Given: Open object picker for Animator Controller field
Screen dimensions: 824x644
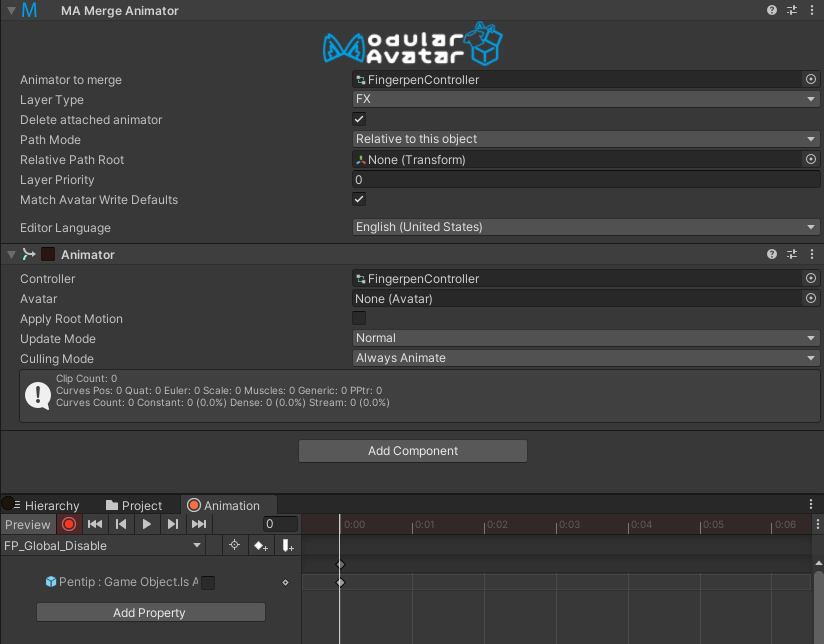Looking at the screenshot, I should (811, 278).
